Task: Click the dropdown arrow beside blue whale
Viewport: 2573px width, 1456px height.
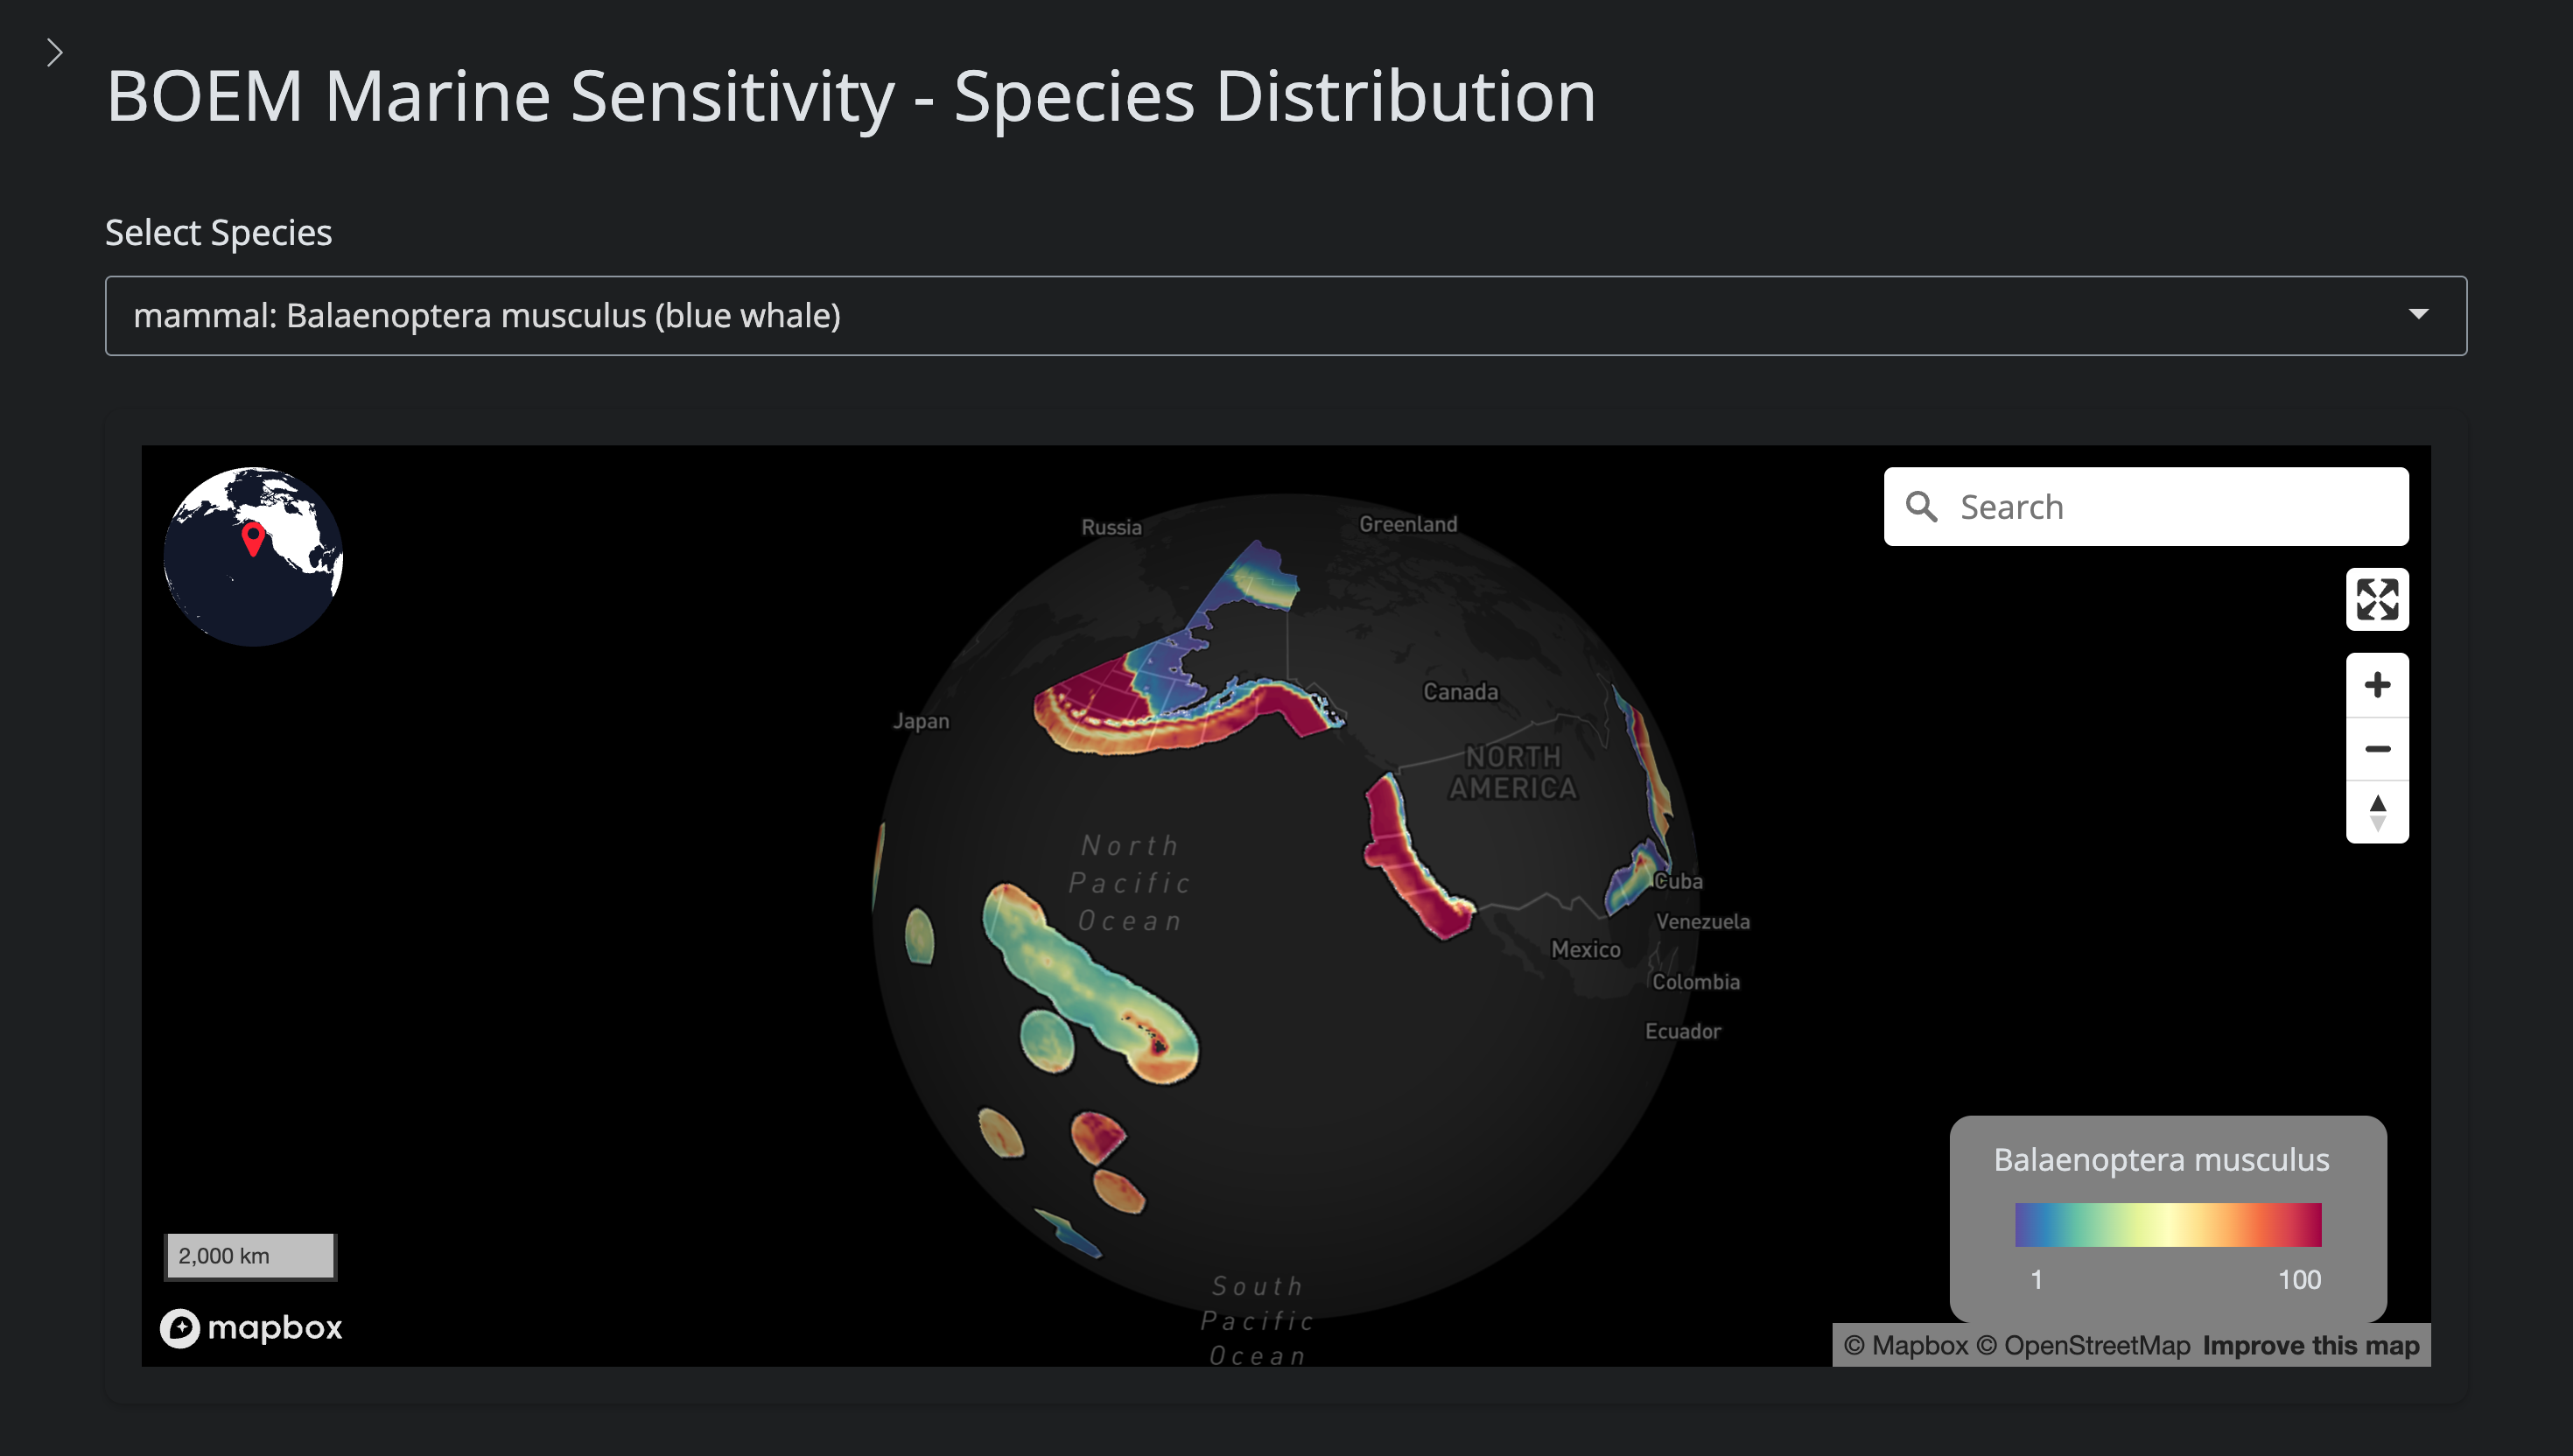Action: pos(2418,315)
